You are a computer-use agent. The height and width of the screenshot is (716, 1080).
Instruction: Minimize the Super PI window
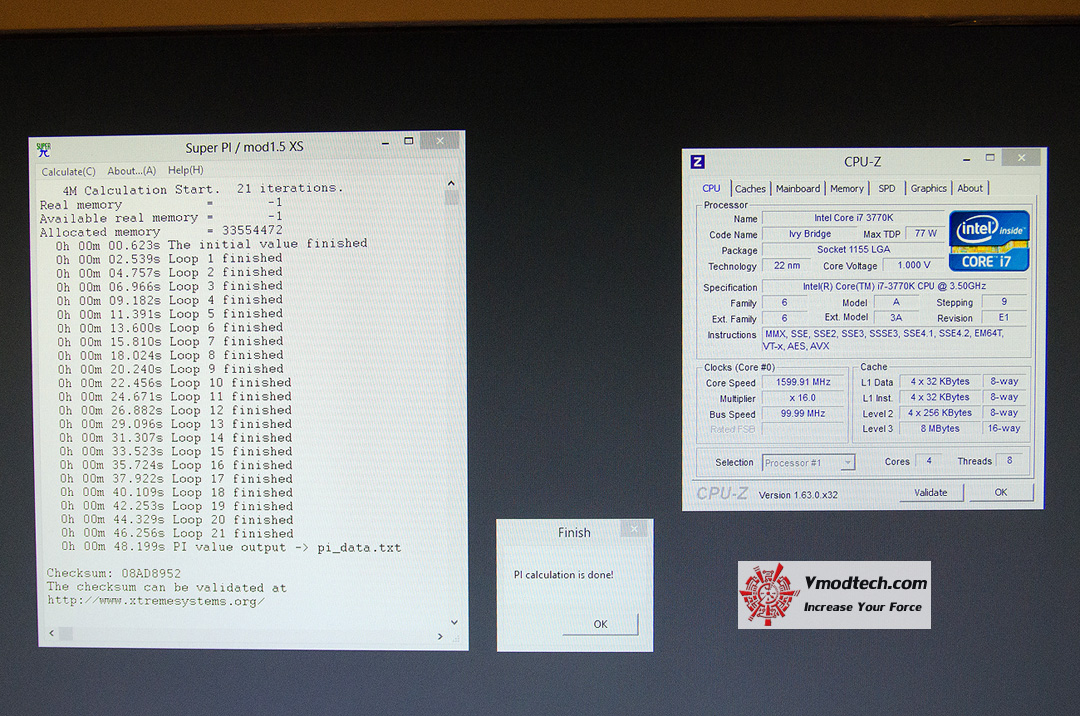pyautogui.click(x=386, y=143)
